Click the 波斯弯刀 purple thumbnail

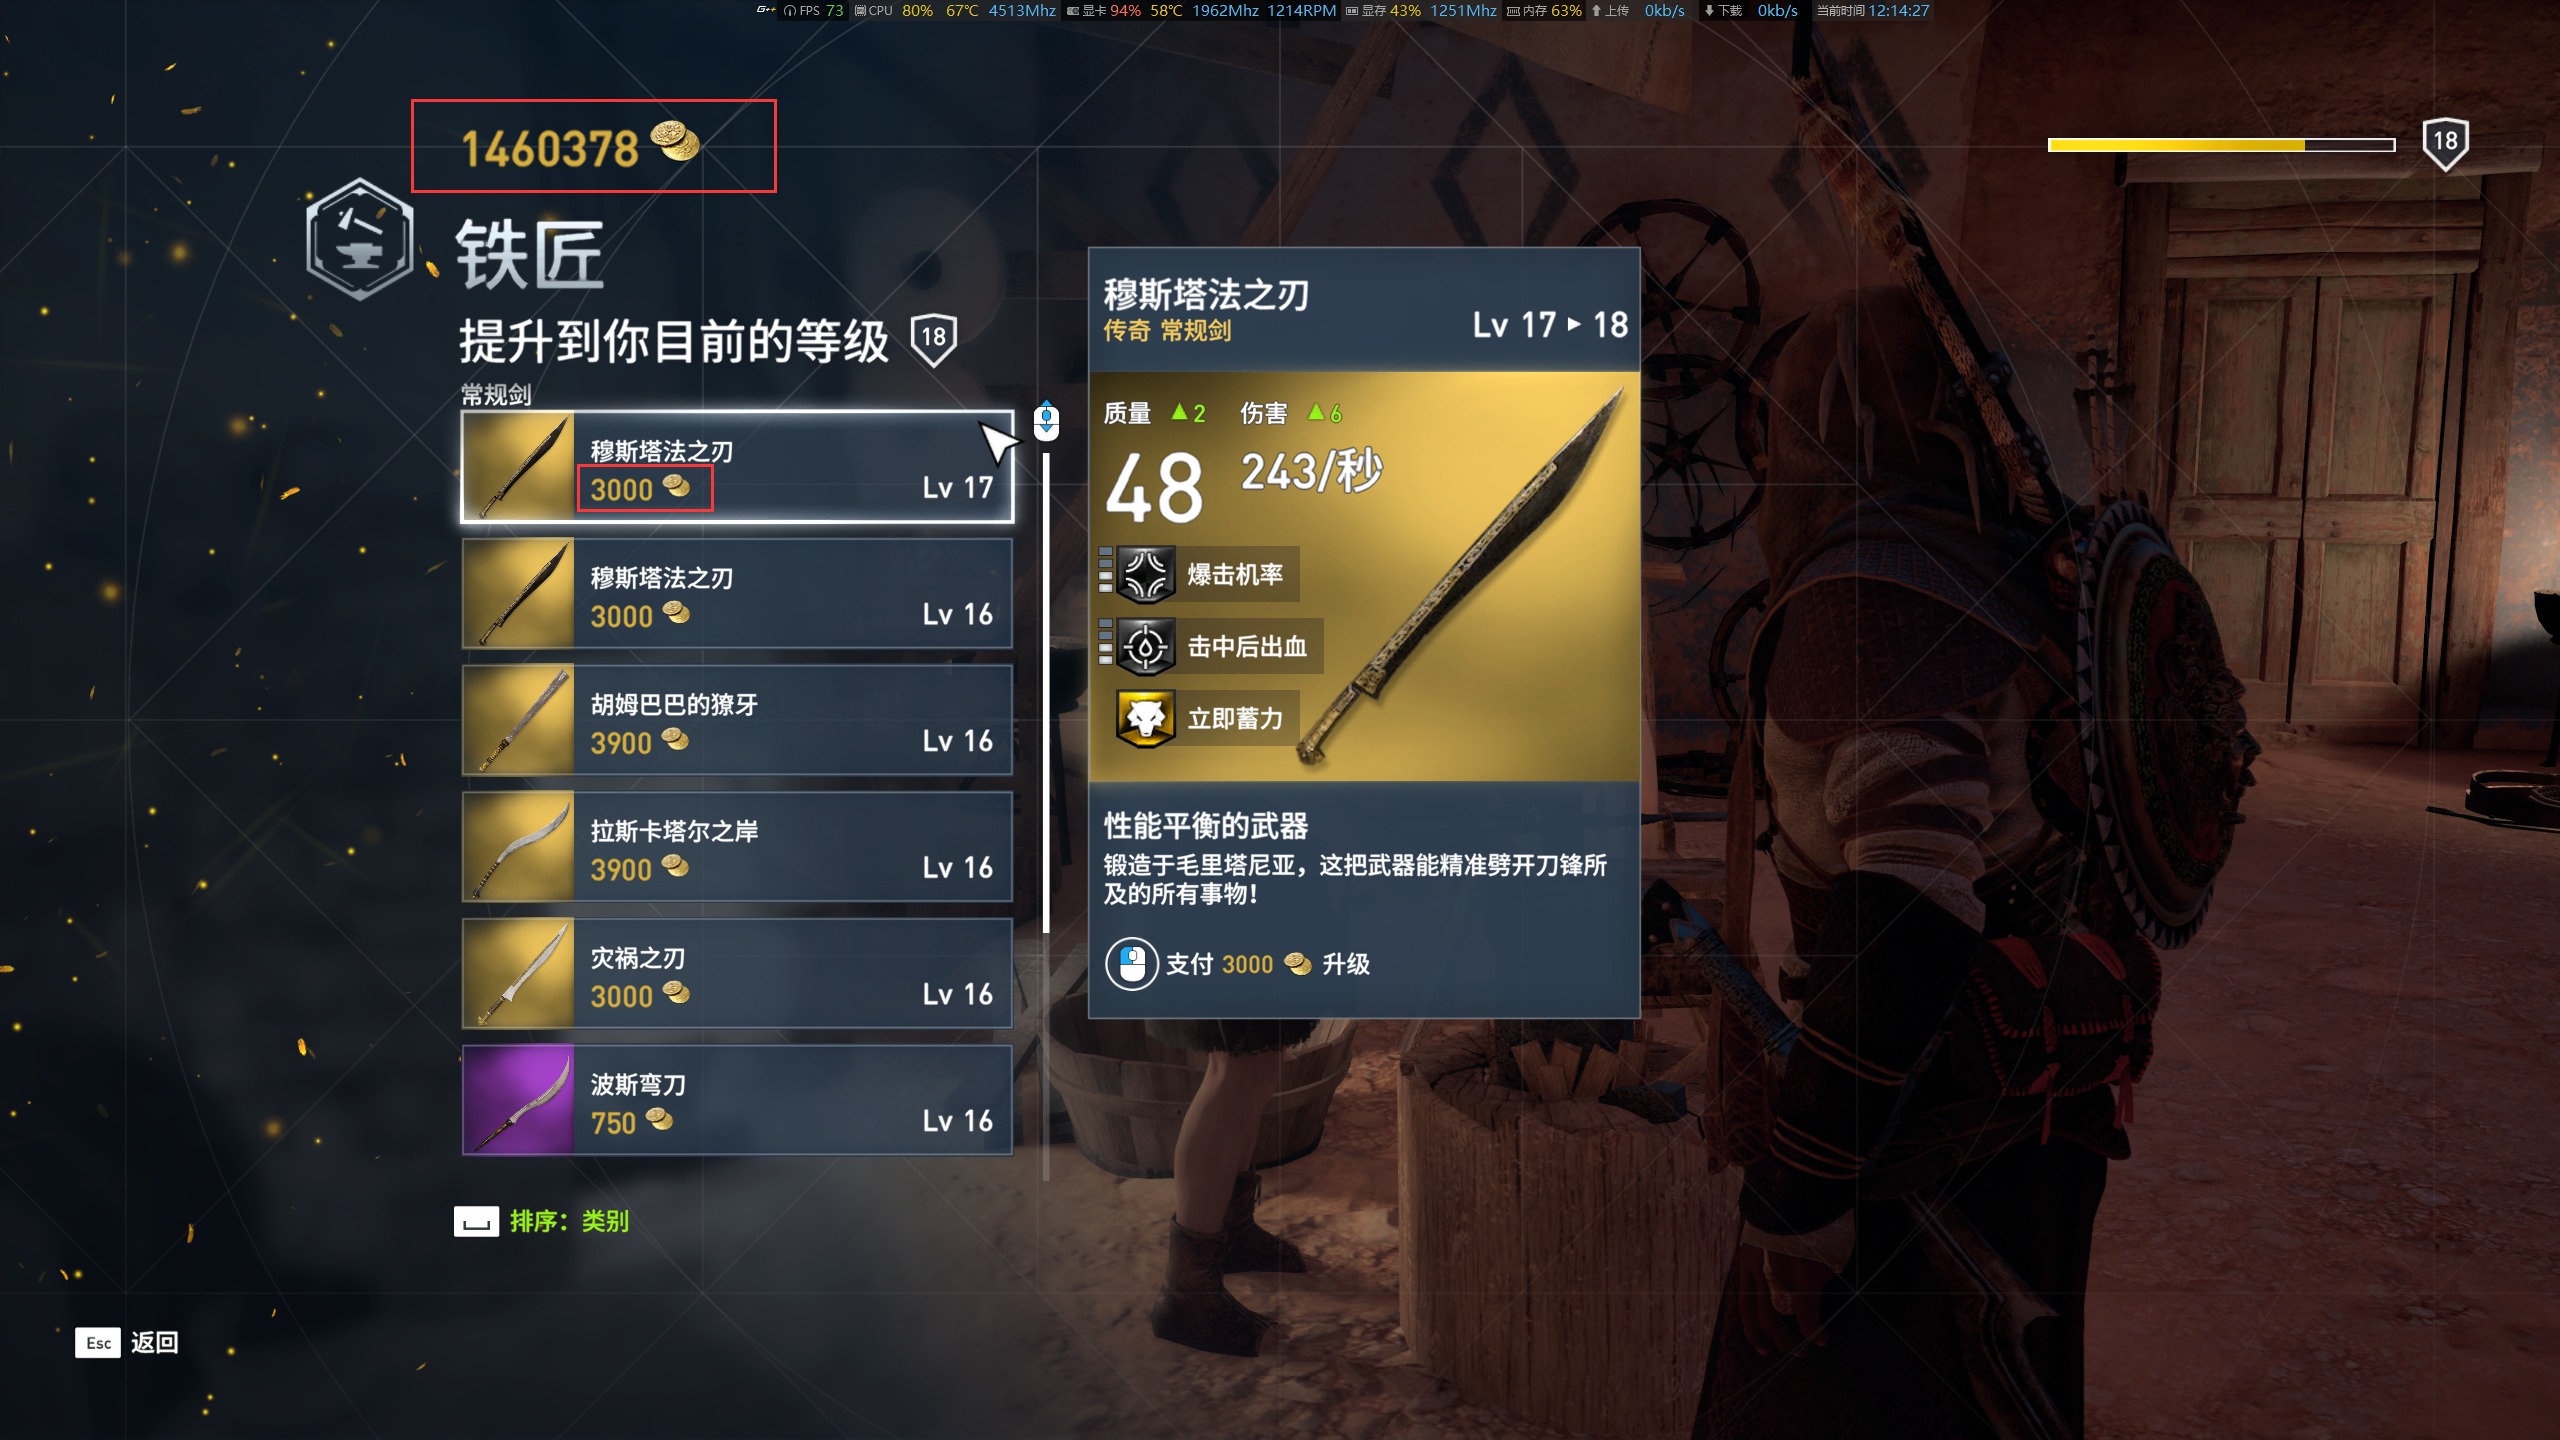[x=518, y=1100]
